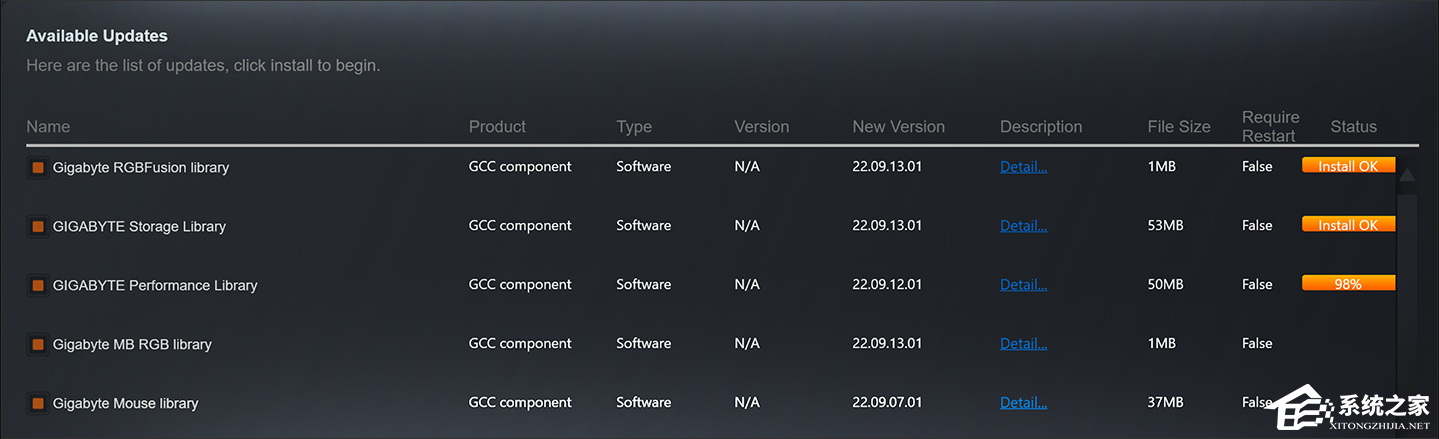Toggle Gigabyte Mouse library checkbox
Viewport: 1439px width, 439px height.
38,403
